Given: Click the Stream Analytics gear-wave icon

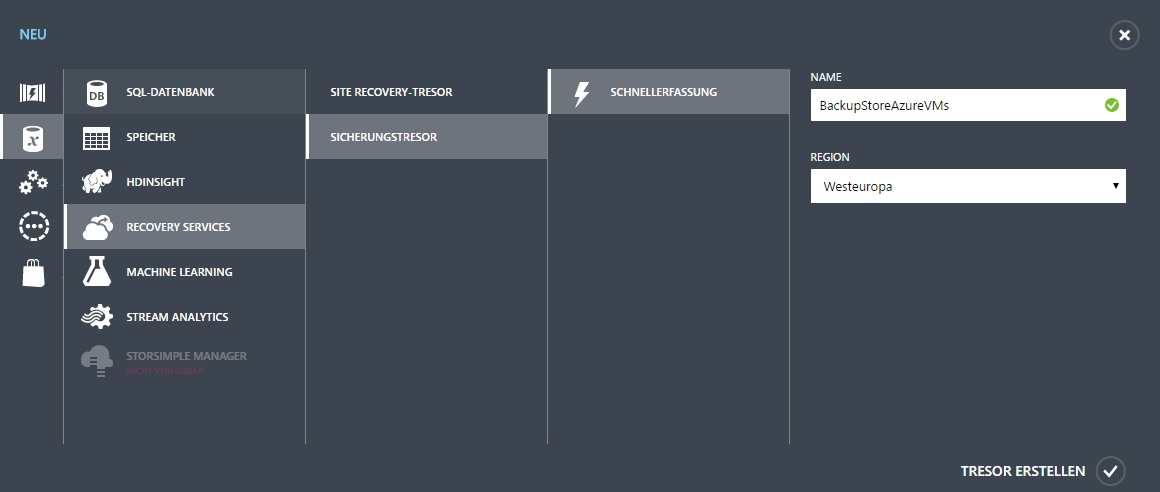Looking at the screenshot, I should (x=97, y=317).
